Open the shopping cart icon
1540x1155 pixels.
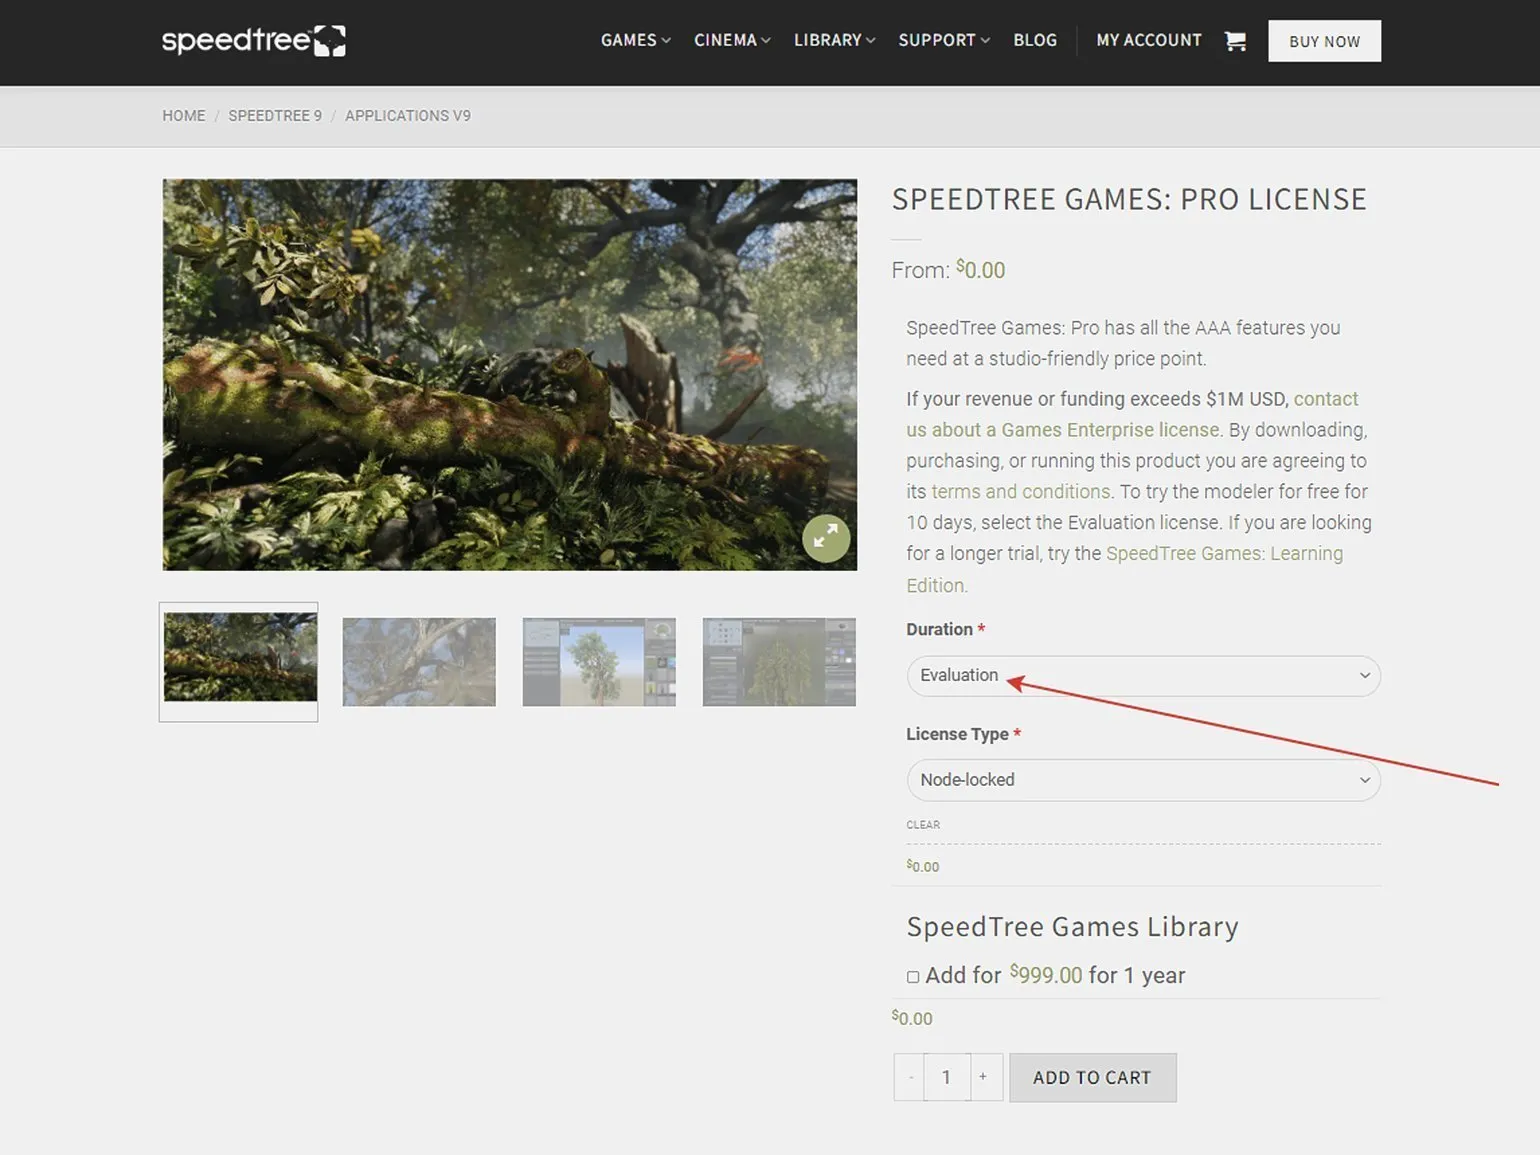pyautogui.click(x=1235, y=41)
